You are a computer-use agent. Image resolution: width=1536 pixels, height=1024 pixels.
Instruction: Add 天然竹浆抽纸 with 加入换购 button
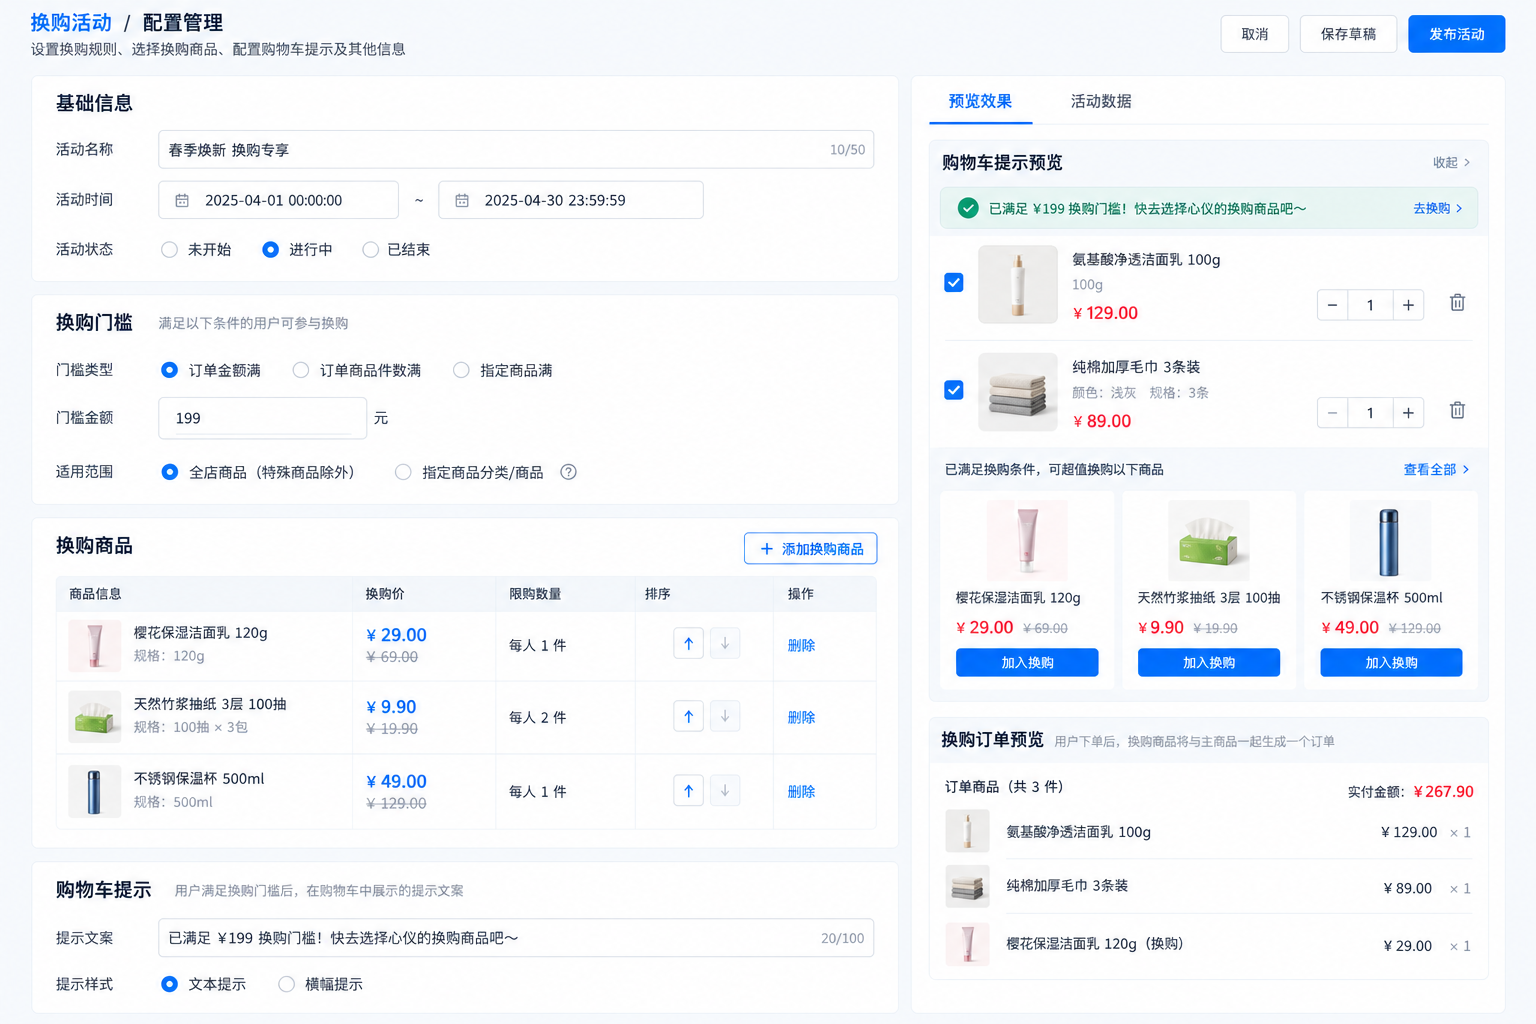(1209, 662)
